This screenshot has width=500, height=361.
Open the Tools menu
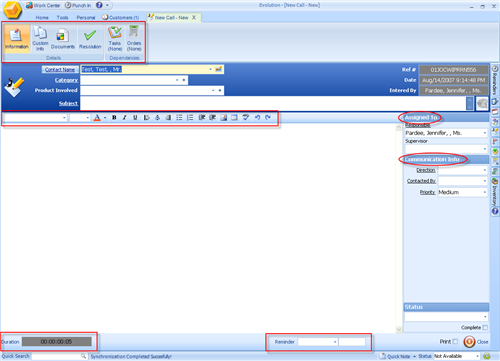click(x=62, y=17)
